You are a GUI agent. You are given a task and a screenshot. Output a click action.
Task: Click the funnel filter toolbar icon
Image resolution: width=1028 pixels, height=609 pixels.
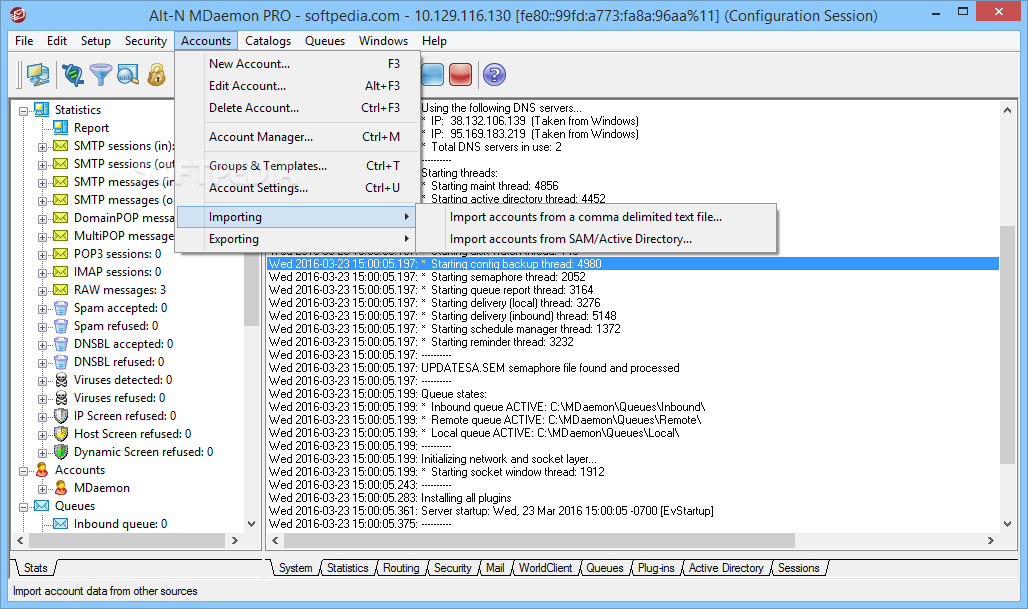point(100,75)
